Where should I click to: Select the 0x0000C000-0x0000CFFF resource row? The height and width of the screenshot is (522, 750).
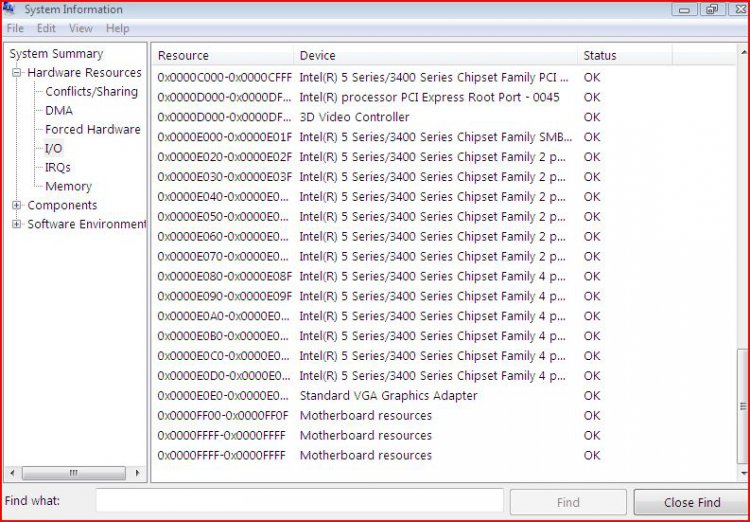click(x=445, y=78)
